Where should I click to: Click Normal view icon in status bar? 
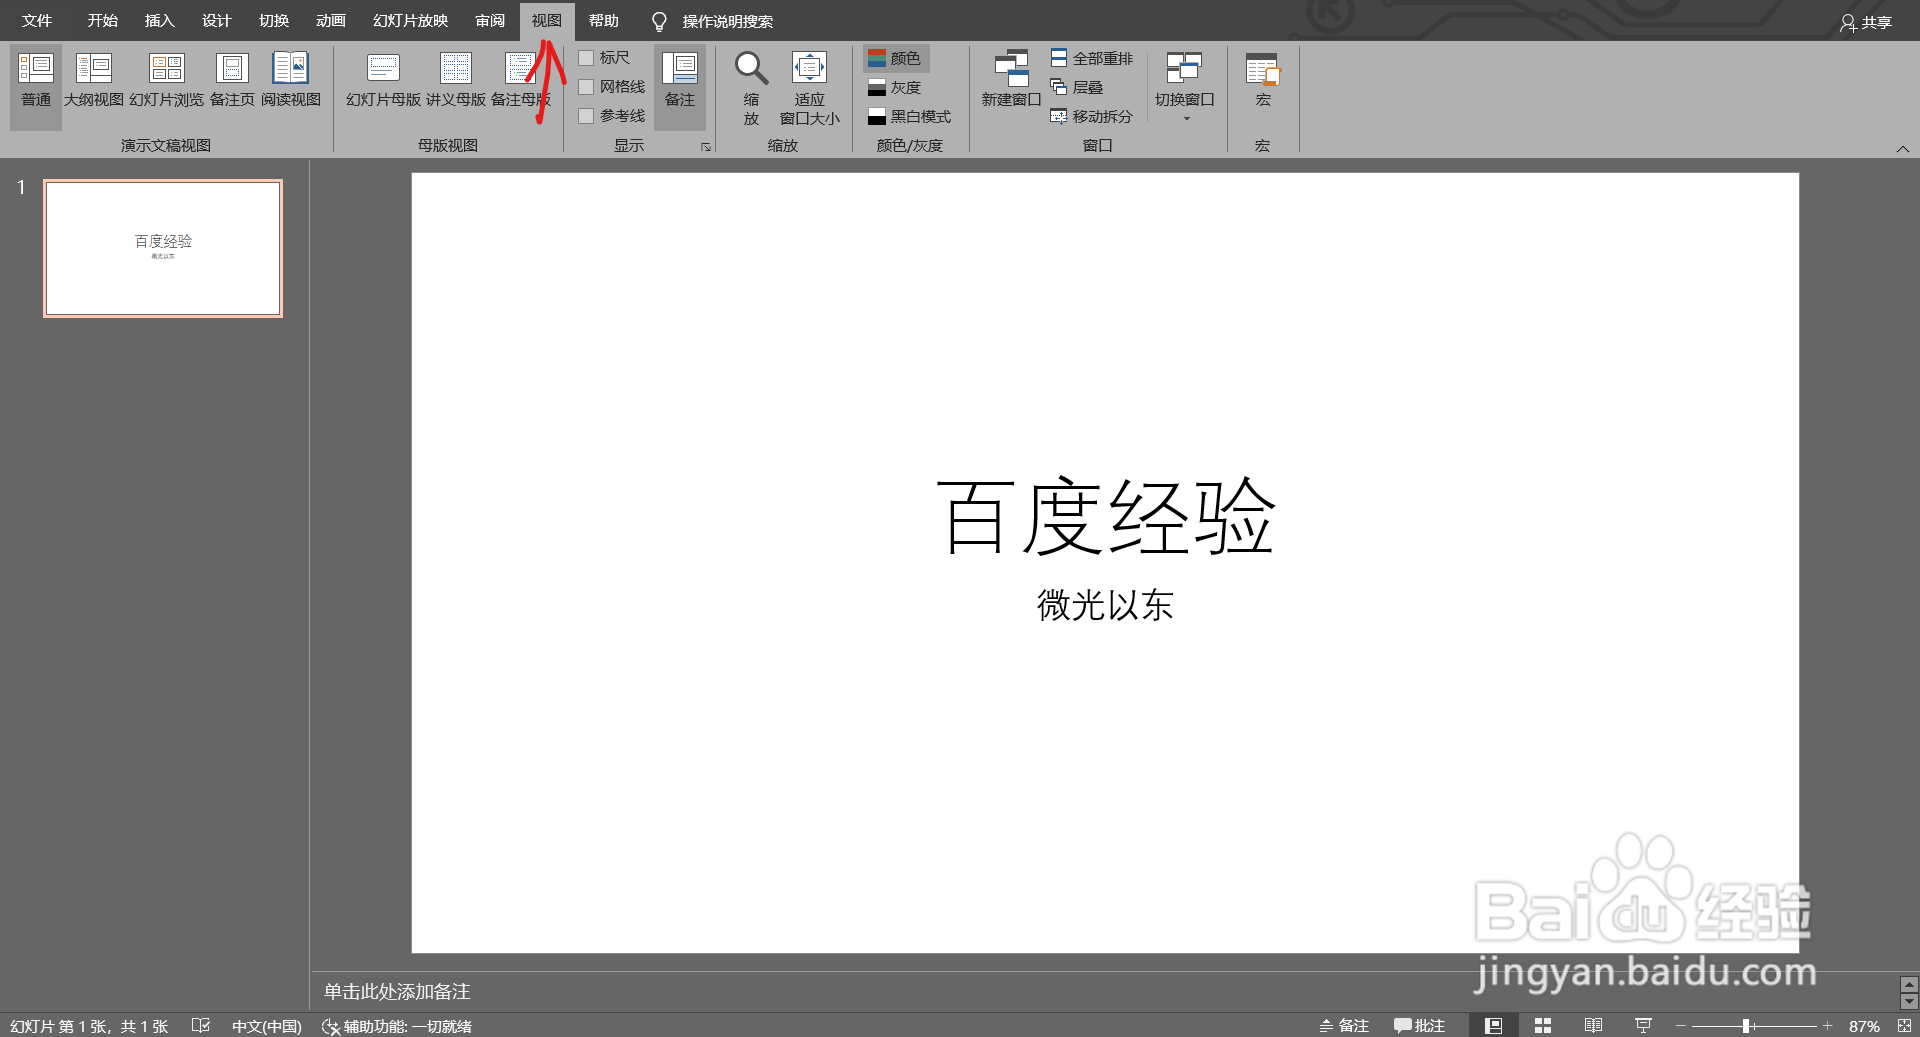pos(1493,1026)
